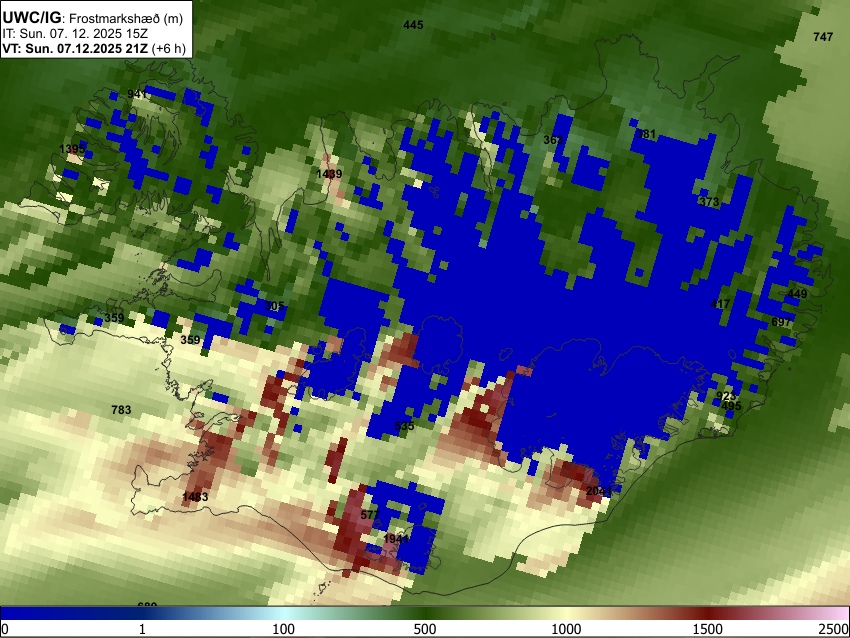Image resolution: width=850 pixels, height=638 pixels.
Task: Click the map value label 535
Action: [x=404, y=426]
